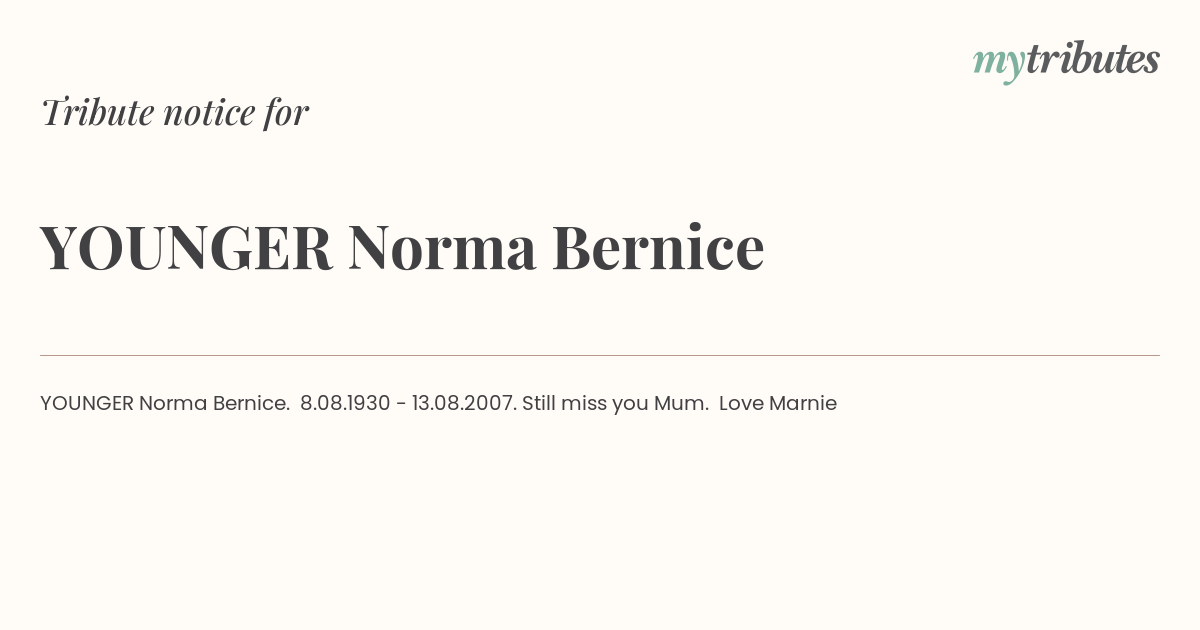
Task: Click the horizontal divider line
Action: (600, 355)
